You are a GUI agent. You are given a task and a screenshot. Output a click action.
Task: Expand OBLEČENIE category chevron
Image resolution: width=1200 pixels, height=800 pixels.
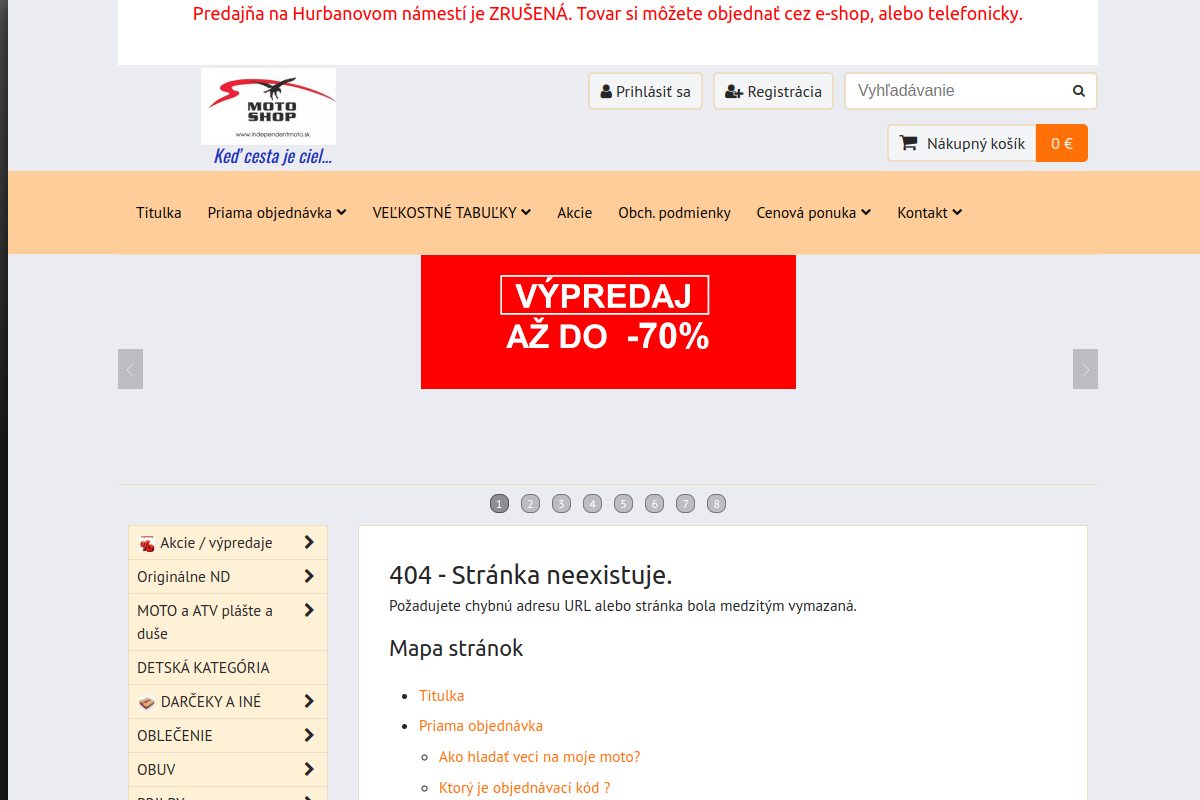tap(309, 735)
